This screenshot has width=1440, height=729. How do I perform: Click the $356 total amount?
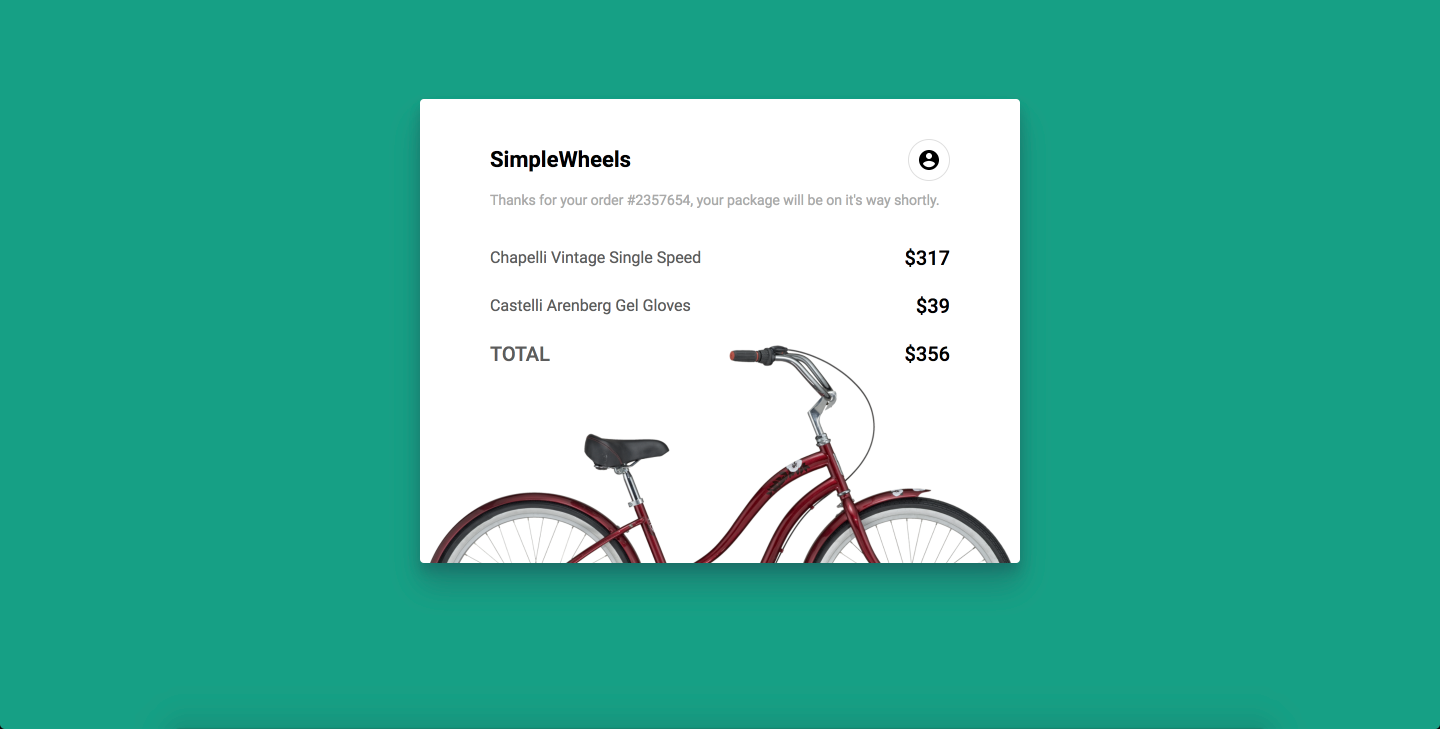[x=926, y=354]
